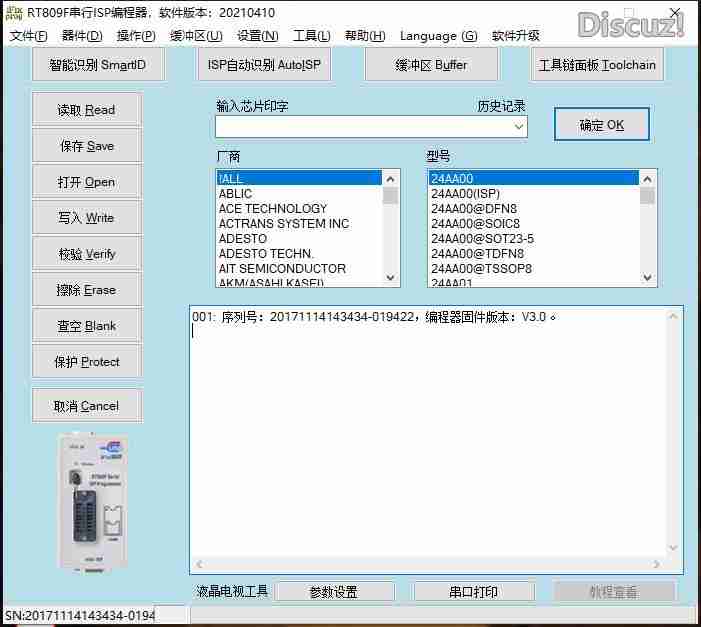Expand the 历史记录 chip history dropdown
Screen dimensions: 701x627
pos(519,127)
